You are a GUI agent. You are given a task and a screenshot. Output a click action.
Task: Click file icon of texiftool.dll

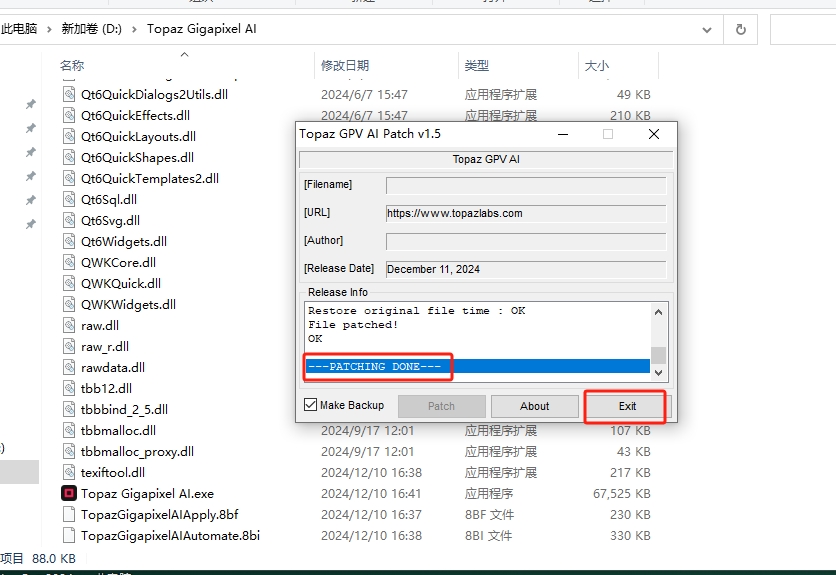pyautogui.click(x=69, y=473)
